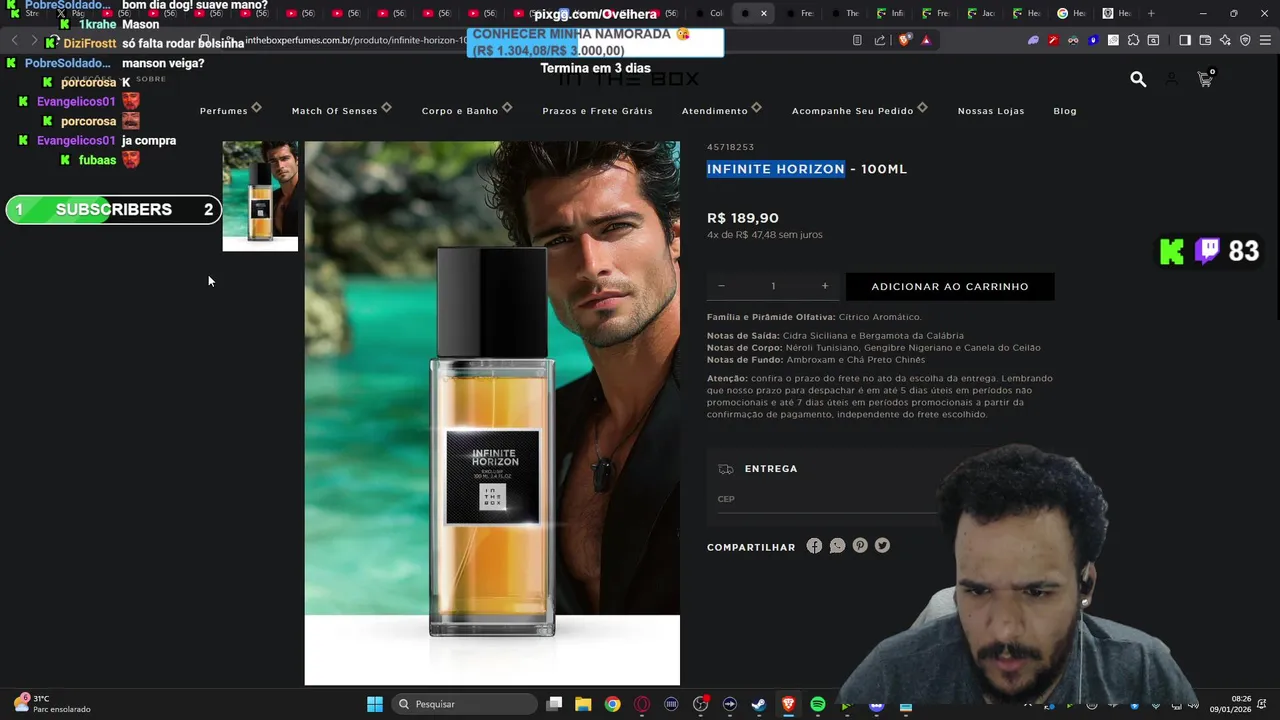Open Brave Wallet icon
Image resolution: width=1280 pixels, height=720 pixels.
point(1205,40)
